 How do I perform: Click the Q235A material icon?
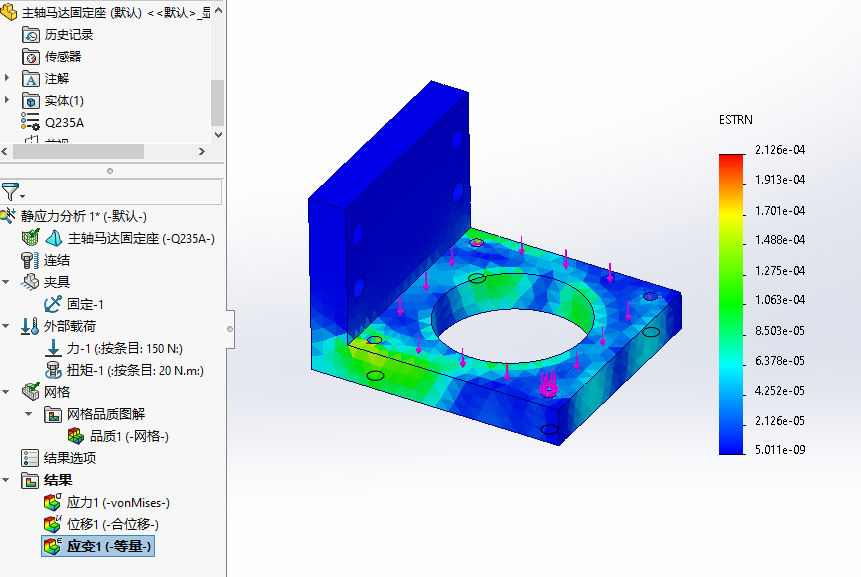[30, 122]
